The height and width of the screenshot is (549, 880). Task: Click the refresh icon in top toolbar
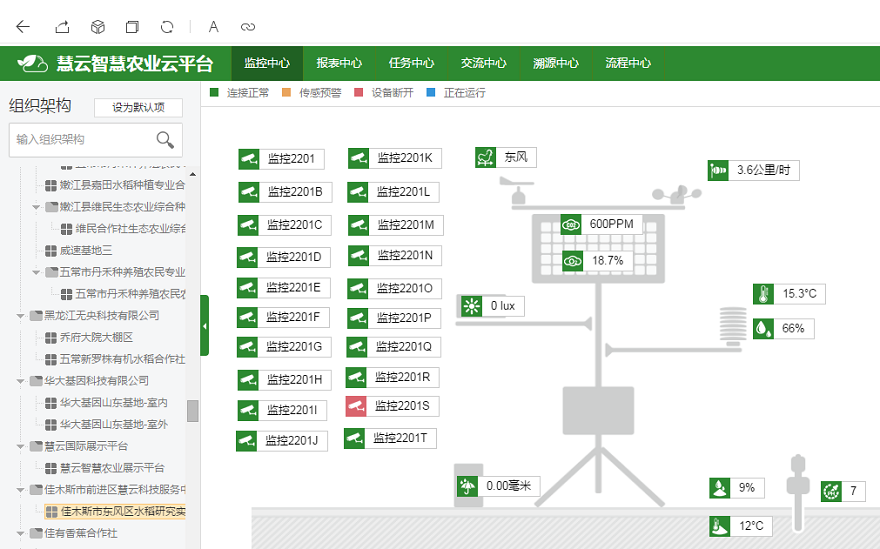167,27
